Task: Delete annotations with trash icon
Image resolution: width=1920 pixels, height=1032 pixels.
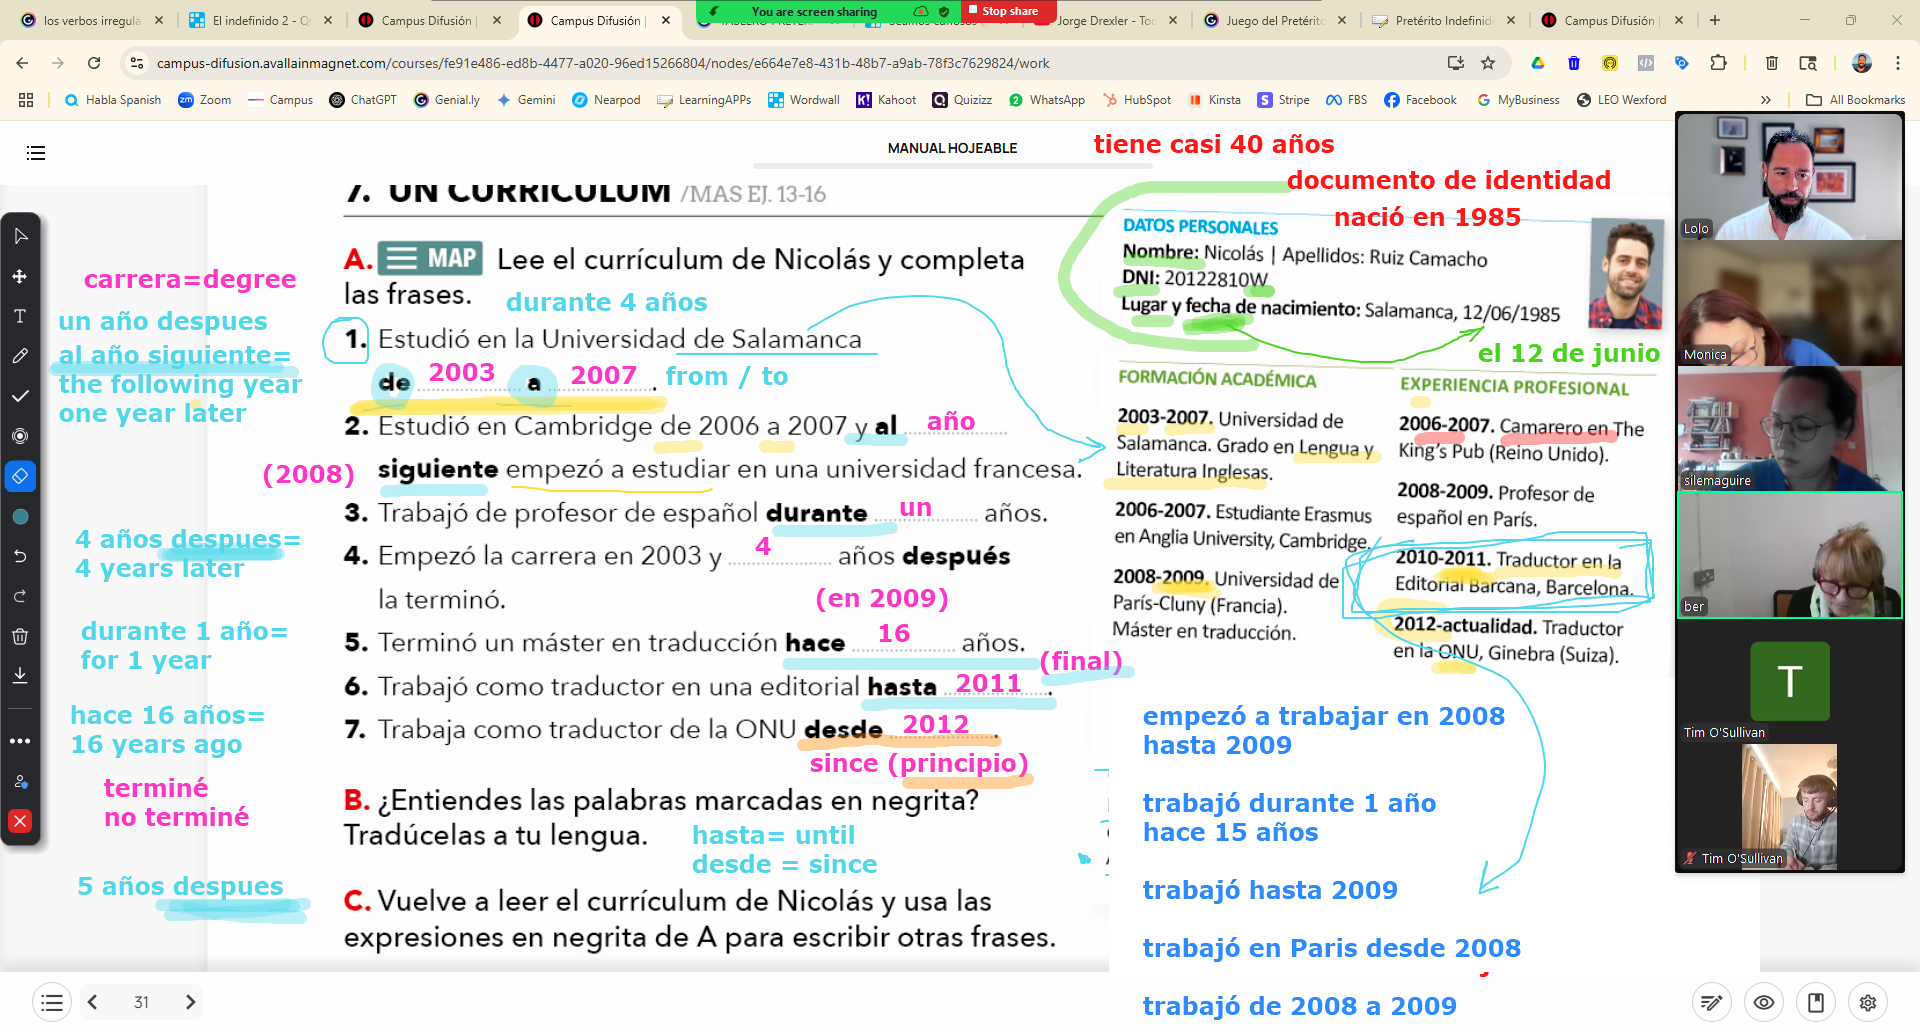Action: click(x=20, y=636)
